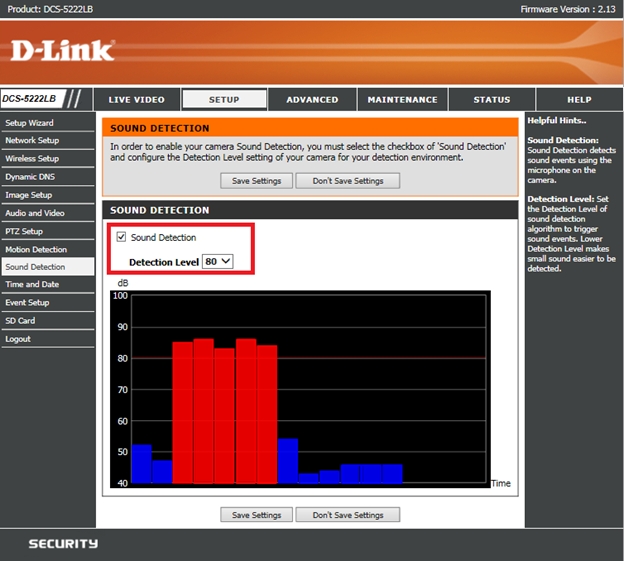Open the Advanced tab
Image resolution: width=624 pixels, height=561 pixels.
click(x=312, y=100)
